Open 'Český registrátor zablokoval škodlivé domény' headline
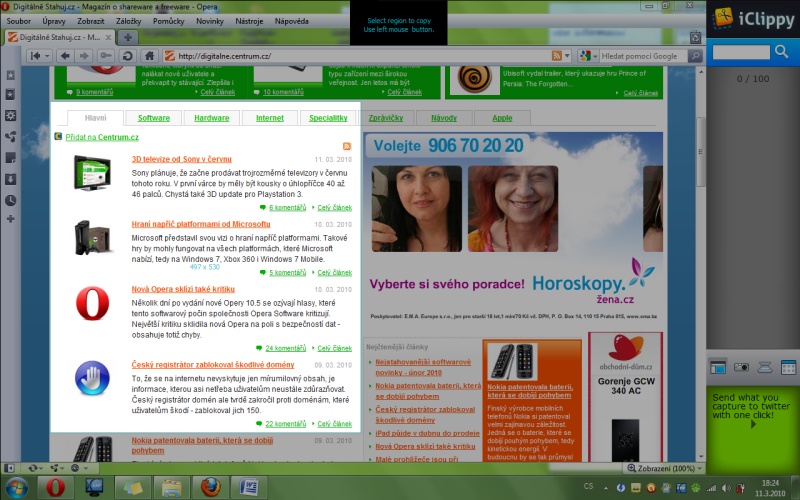The width and height of the screenshot is (800, 500). coord(213,365)
